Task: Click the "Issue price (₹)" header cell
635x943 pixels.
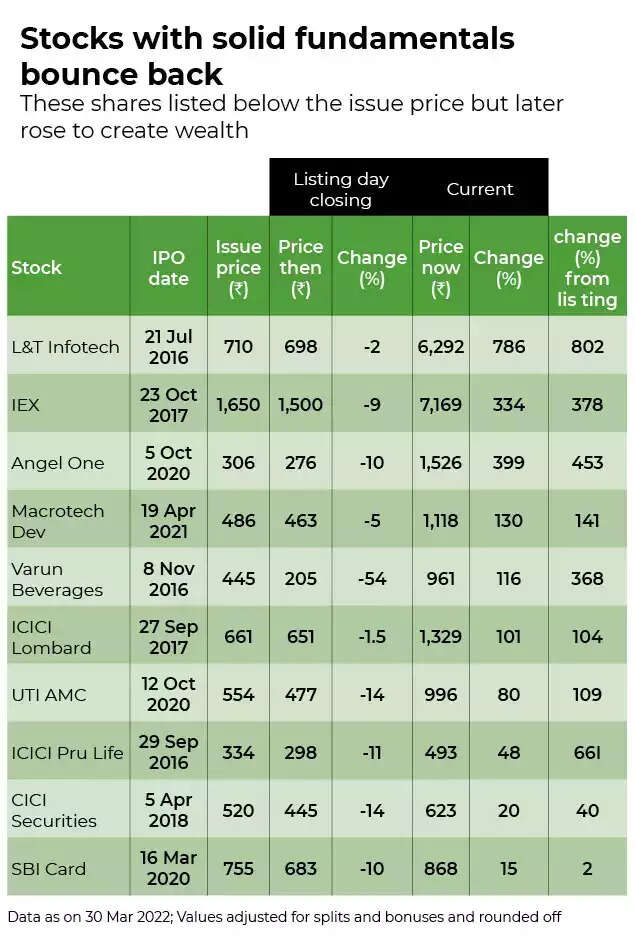Action: (238, 267)
